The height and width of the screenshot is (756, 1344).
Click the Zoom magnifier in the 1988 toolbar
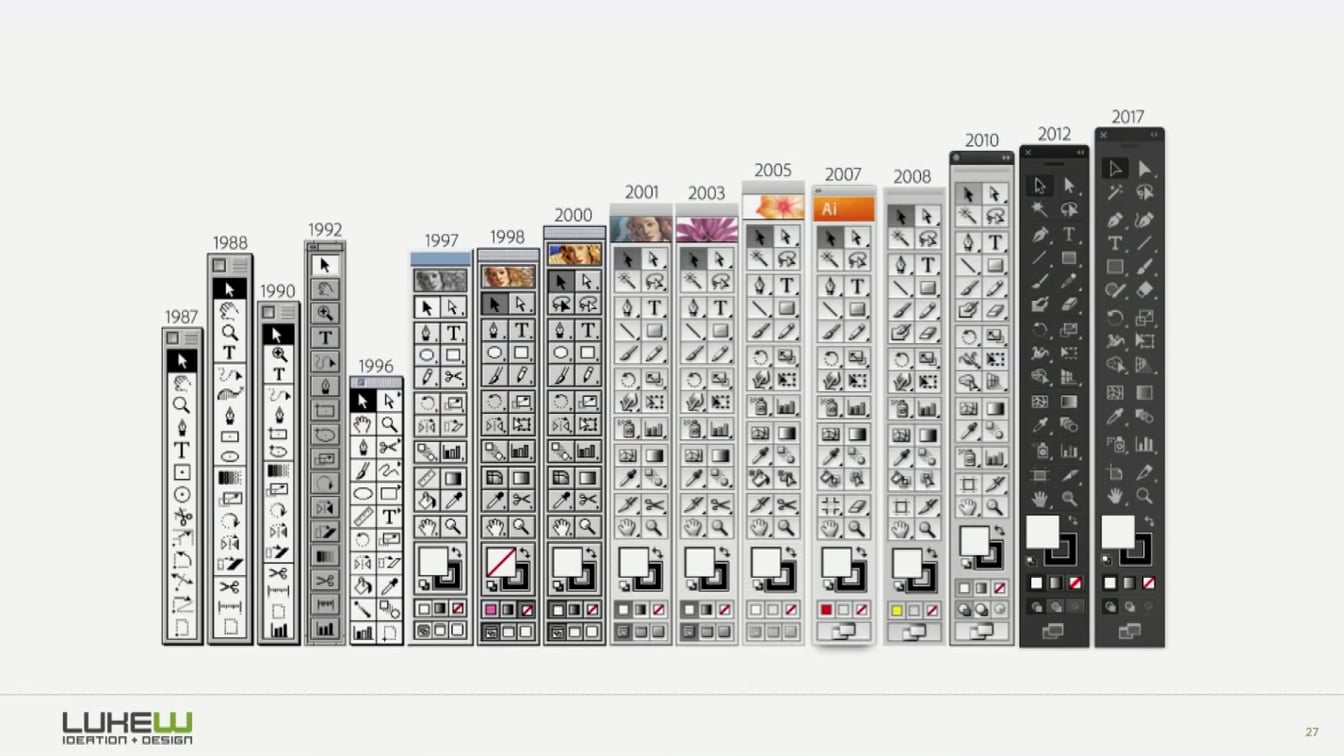click(230, 332)
